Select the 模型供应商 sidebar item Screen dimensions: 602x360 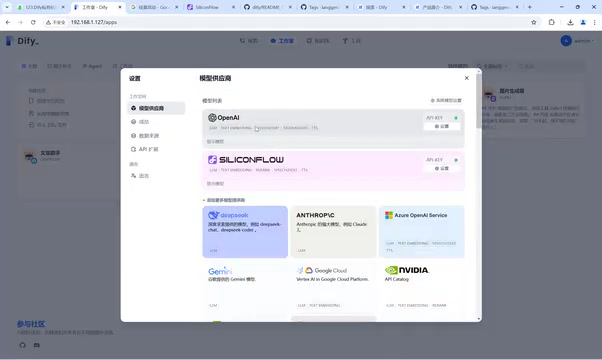(156, 108)
